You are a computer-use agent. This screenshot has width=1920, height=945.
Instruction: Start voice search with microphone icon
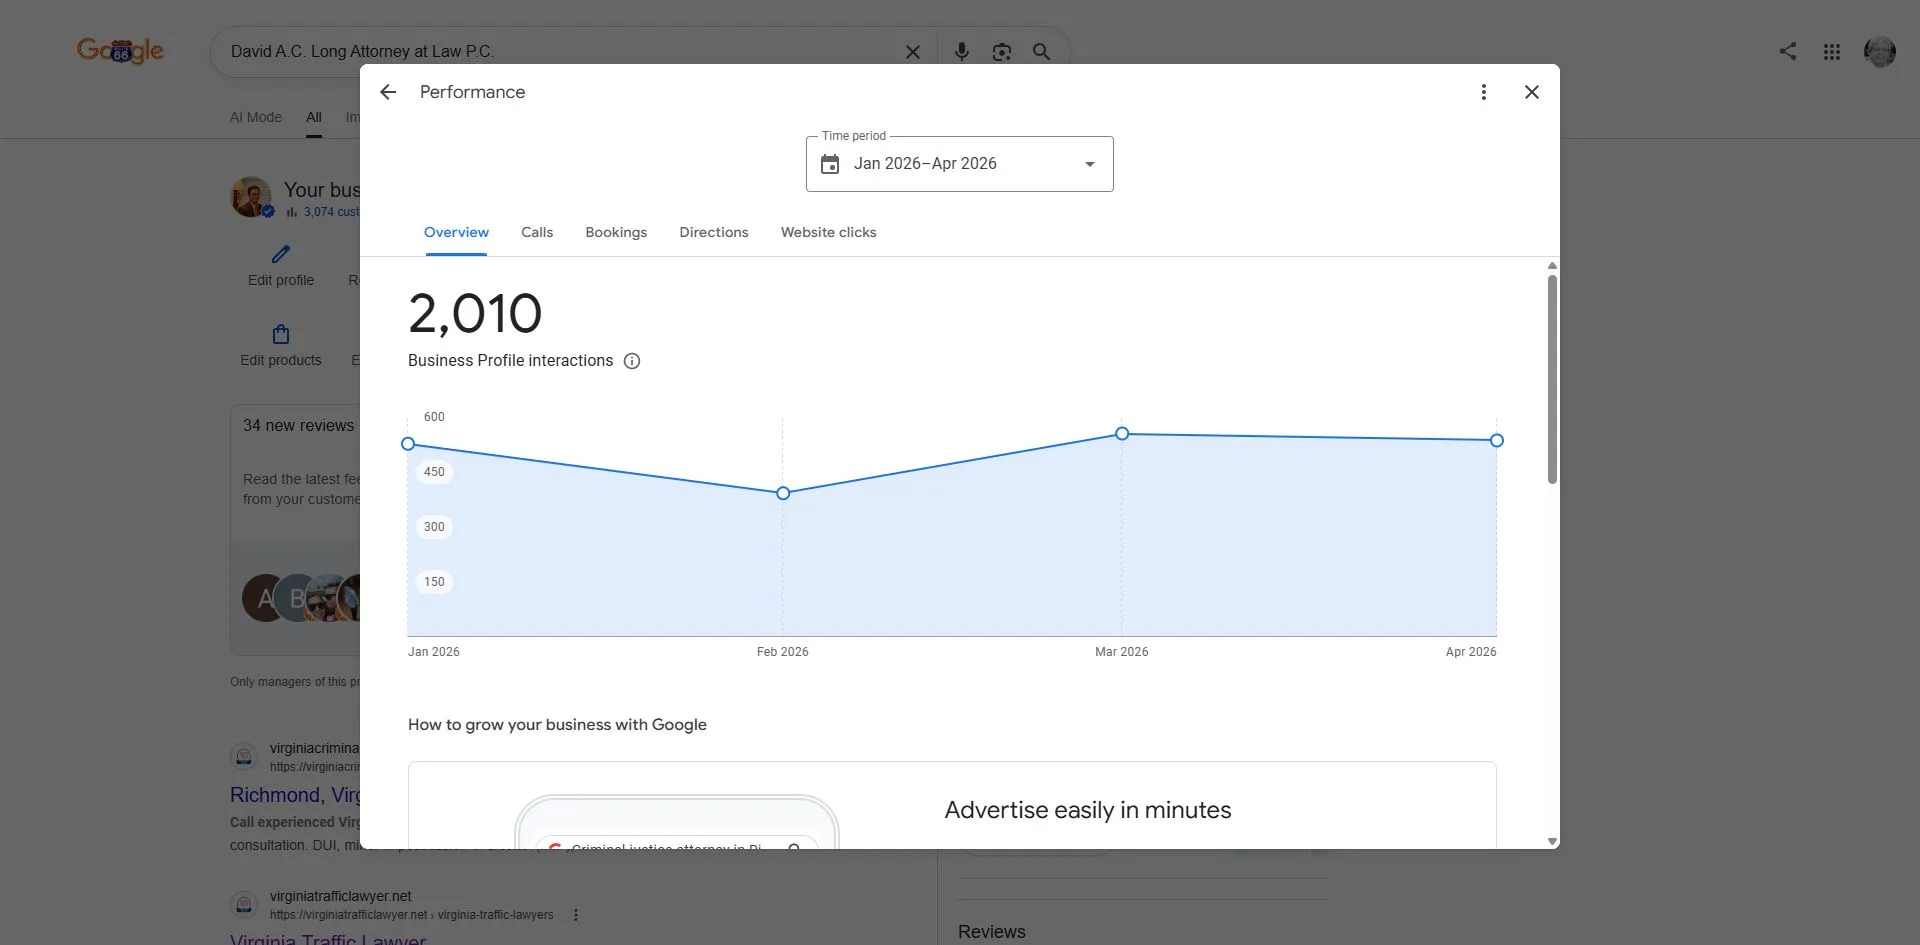pyautogui.click(x=962, y=52)
